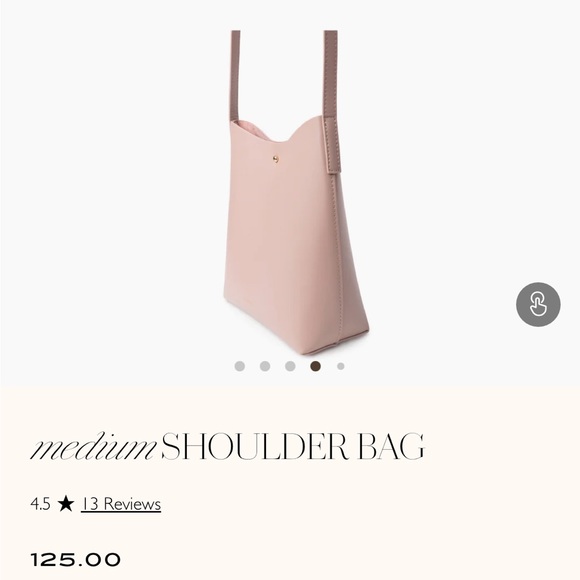Click the black star rating icon
Image resolution: width=580 pixels, height=580 pixels.
(66, 503)
